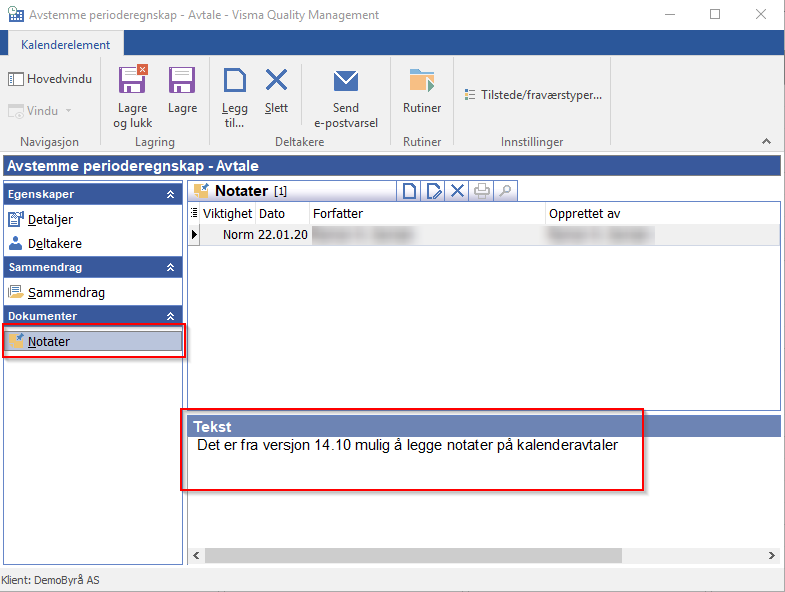Select the Kalenderelement ribbon tab
This screenshot has height=592, width=785.
pyautogui.click(x=65, y=45)
